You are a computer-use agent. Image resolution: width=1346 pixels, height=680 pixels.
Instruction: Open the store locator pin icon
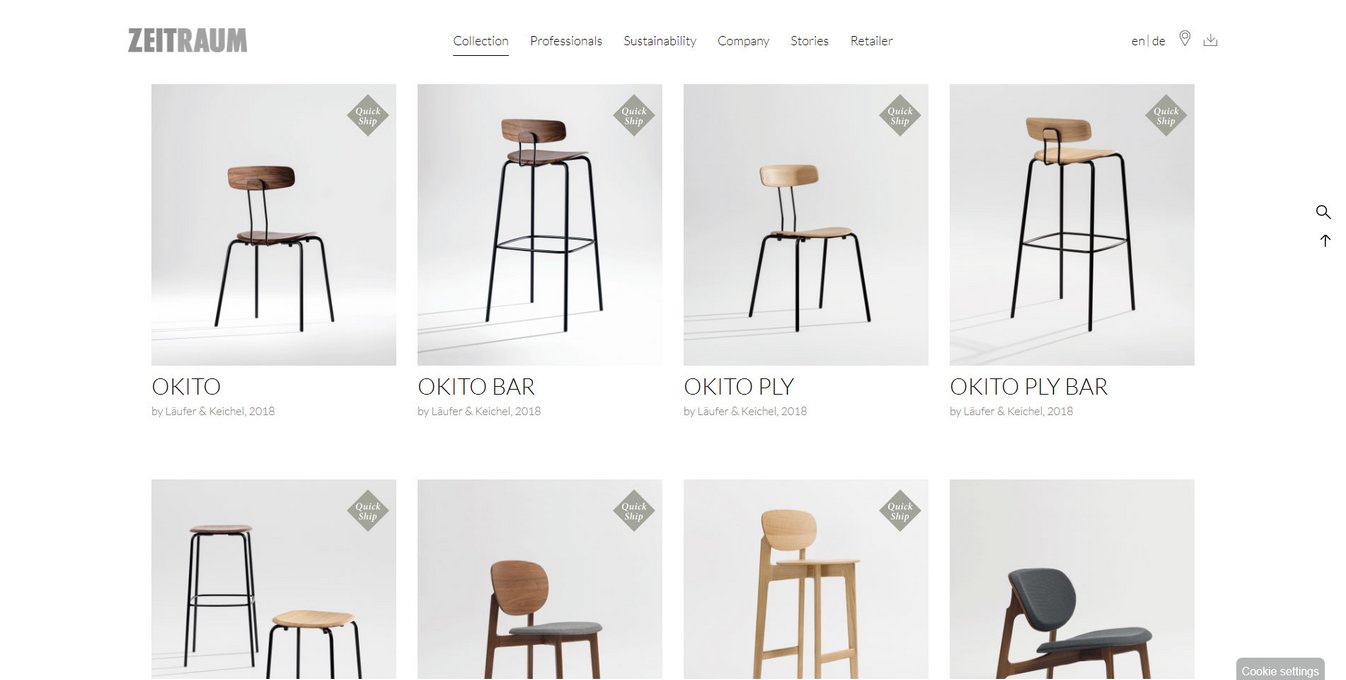coord(1185,39)
